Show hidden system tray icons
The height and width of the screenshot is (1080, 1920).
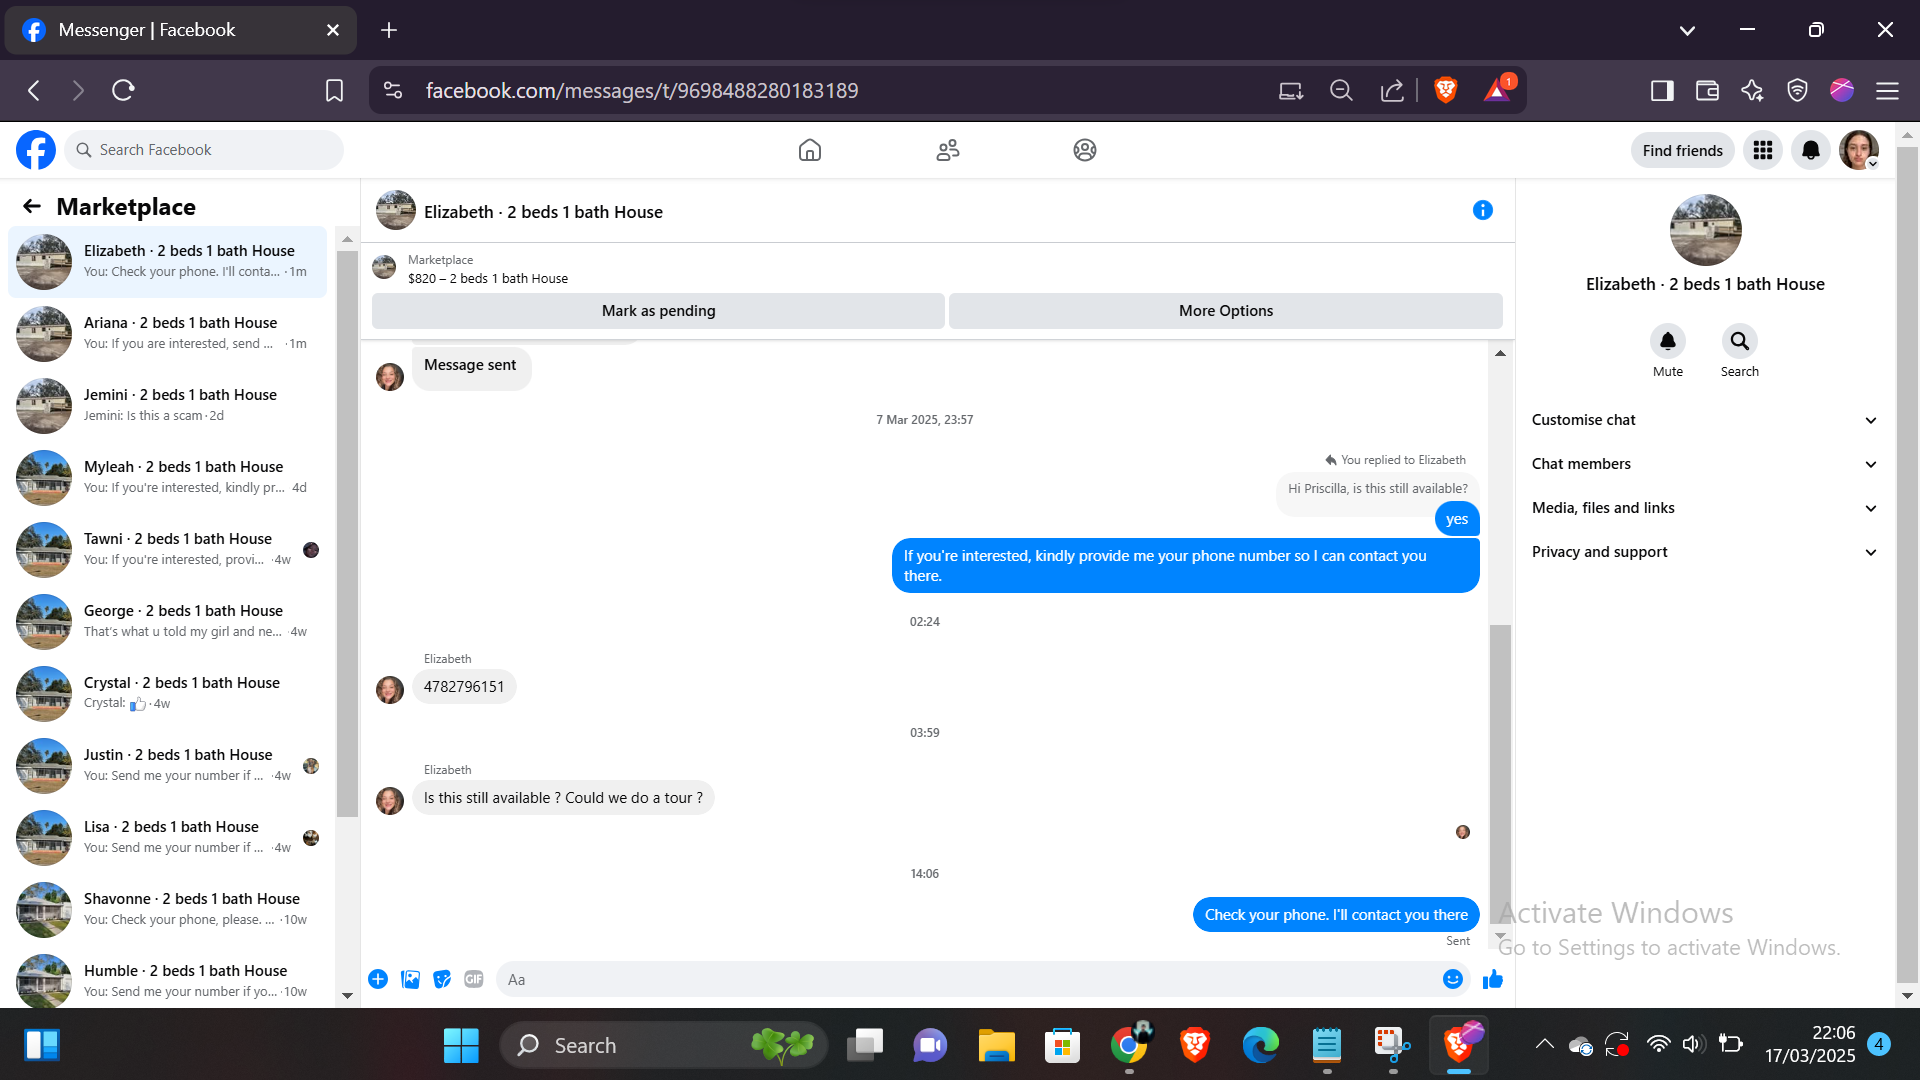tap(1544, 1045)
